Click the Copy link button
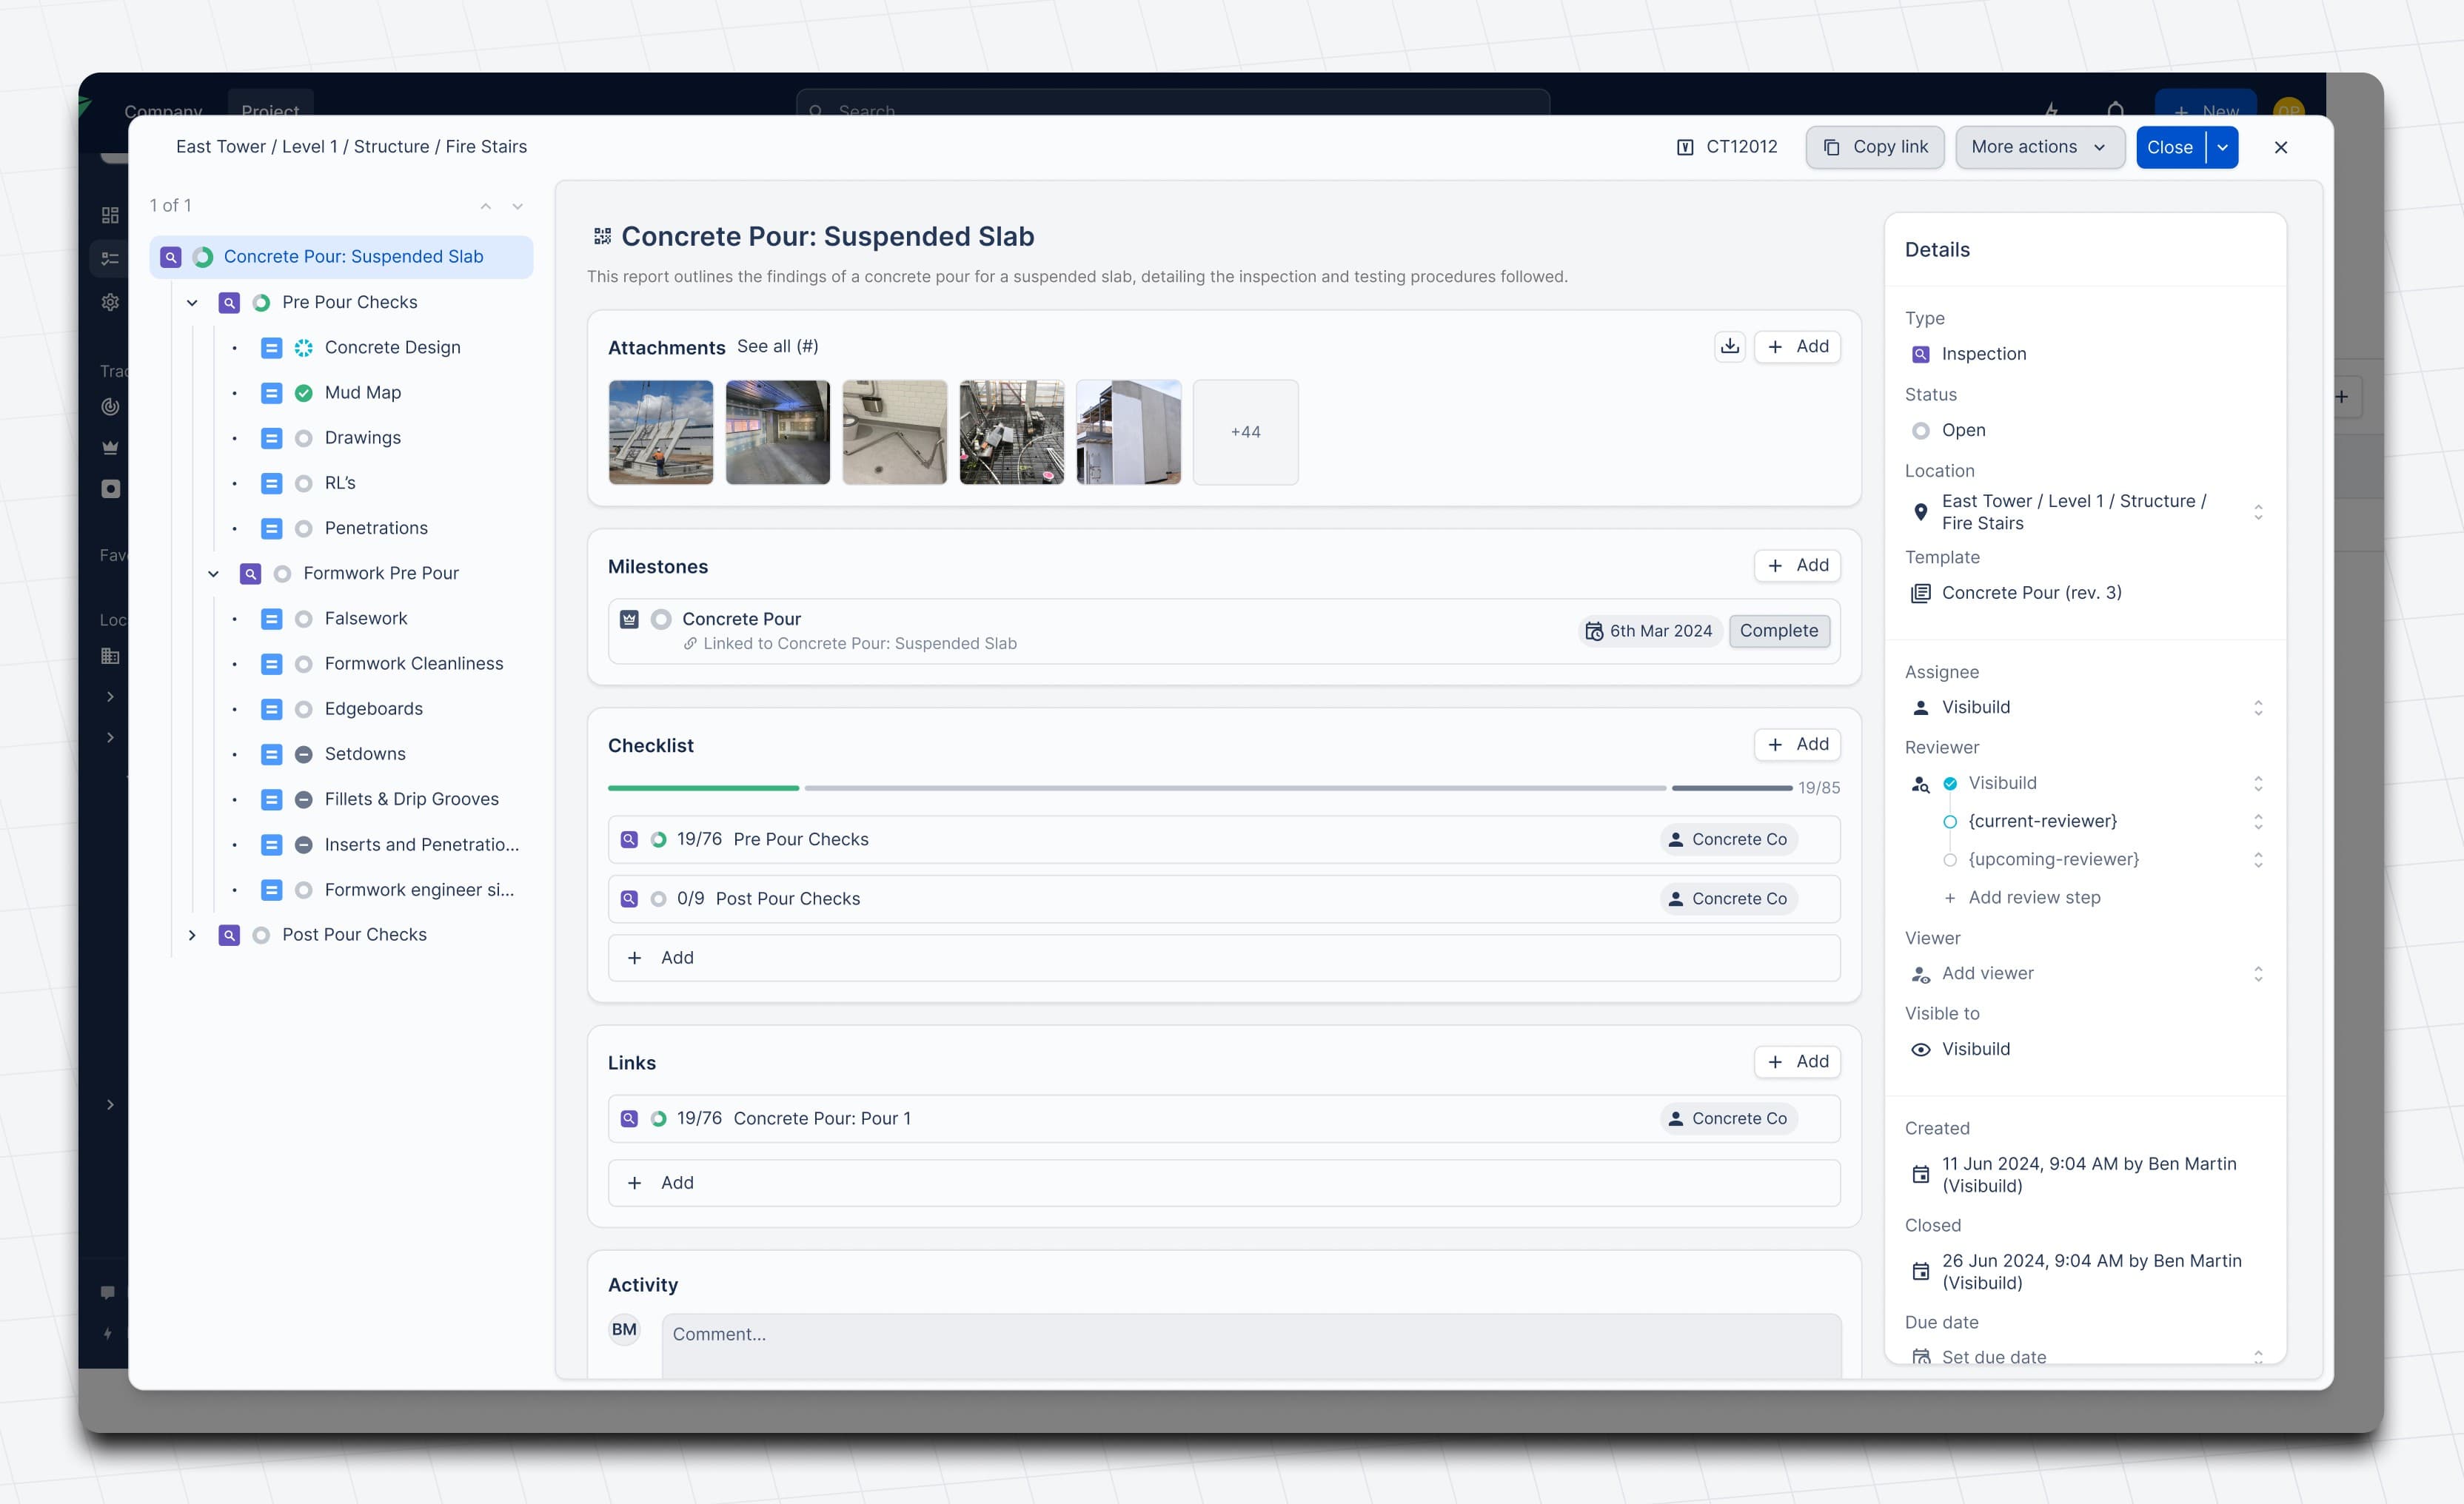This screenshot has width=2464, height=1504. [x=1874, y=147]
